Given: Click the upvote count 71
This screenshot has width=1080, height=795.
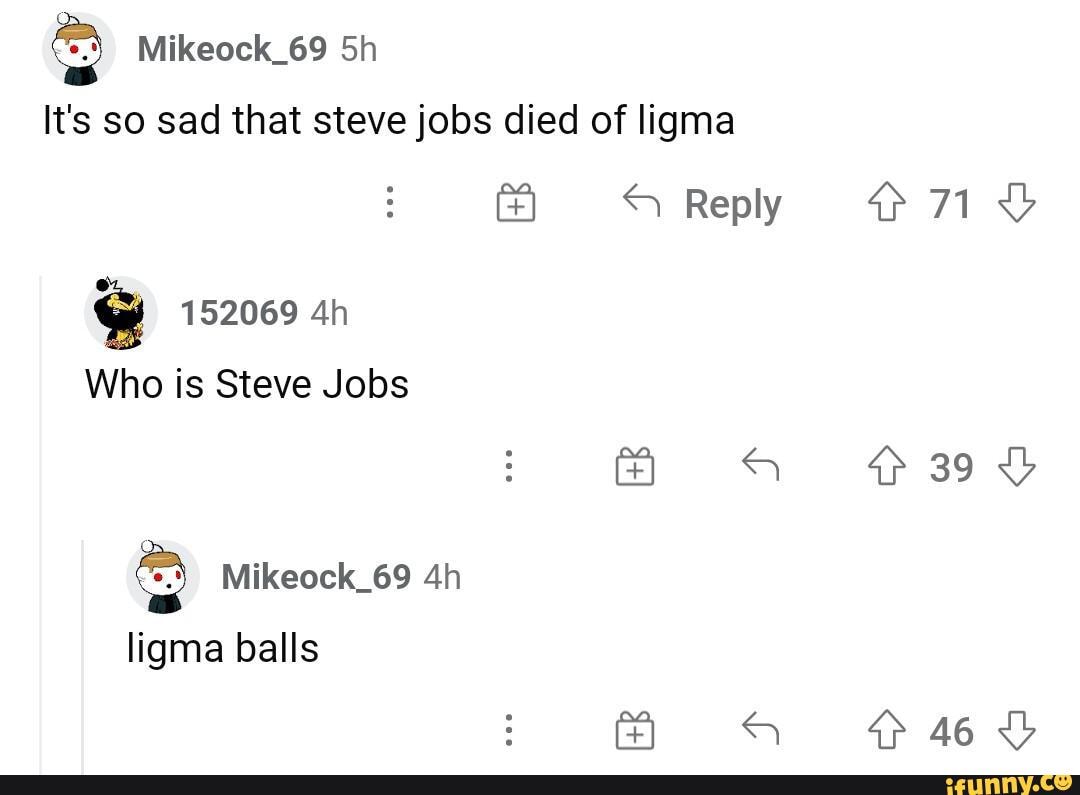Looking at the screenshot, I should pyautogui.click(x=951, y=202).
